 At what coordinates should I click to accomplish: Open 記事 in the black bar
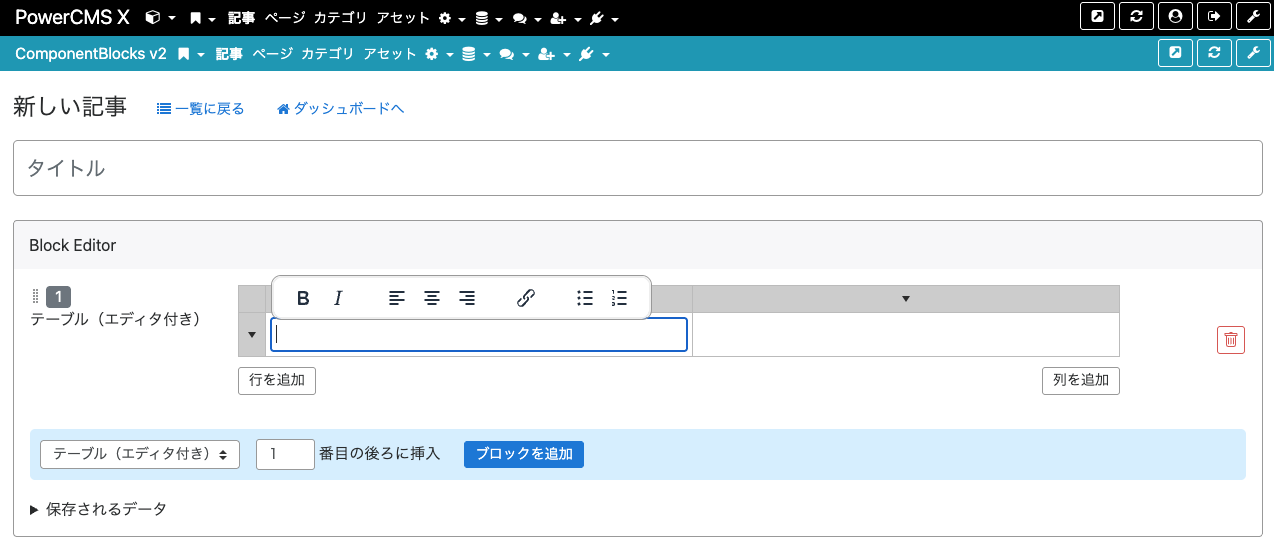[241, 18]
